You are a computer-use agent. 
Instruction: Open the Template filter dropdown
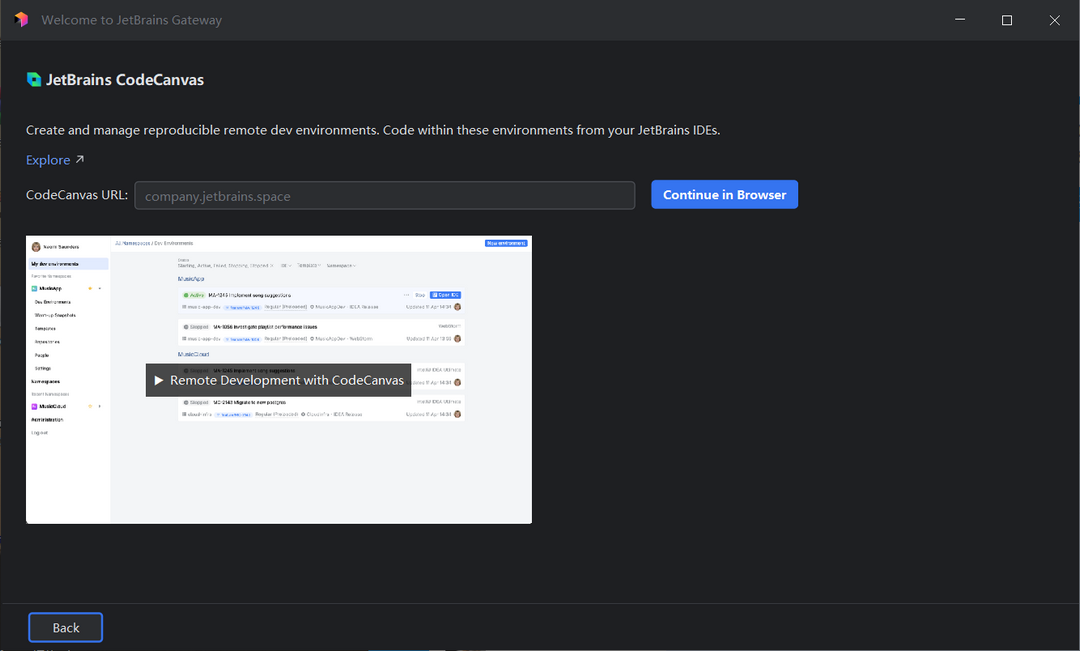click(x=308, y=265)
